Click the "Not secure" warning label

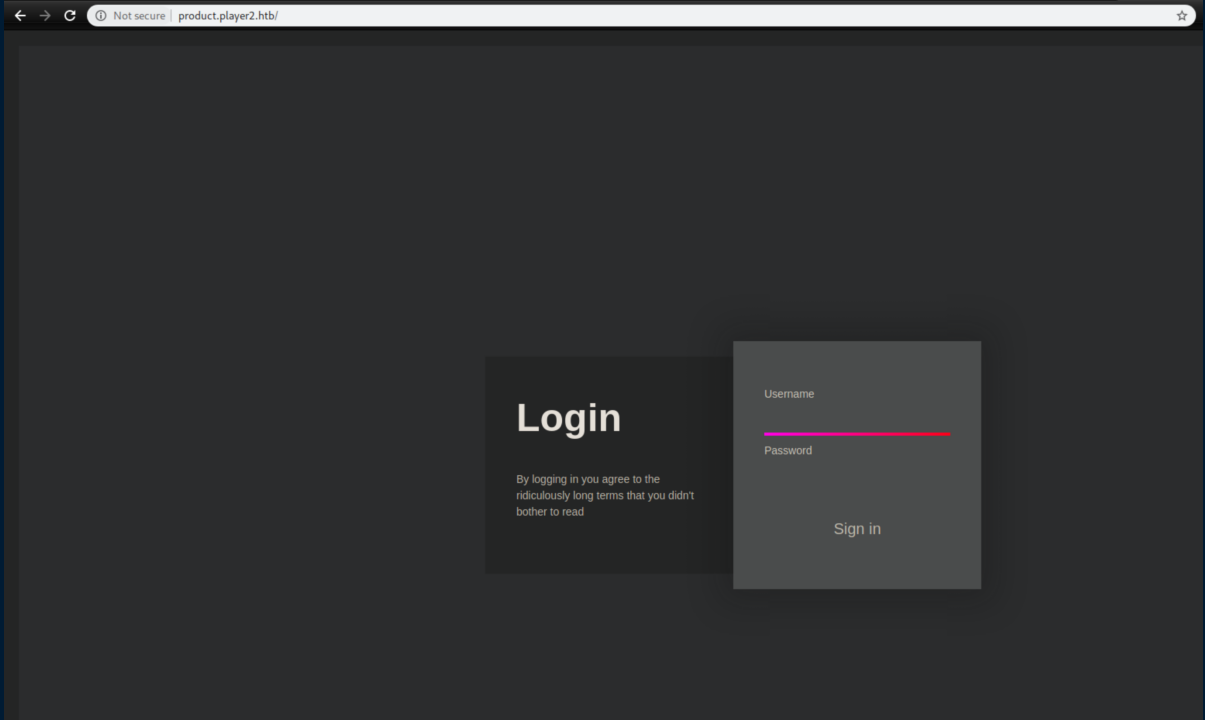coord(139,15)
